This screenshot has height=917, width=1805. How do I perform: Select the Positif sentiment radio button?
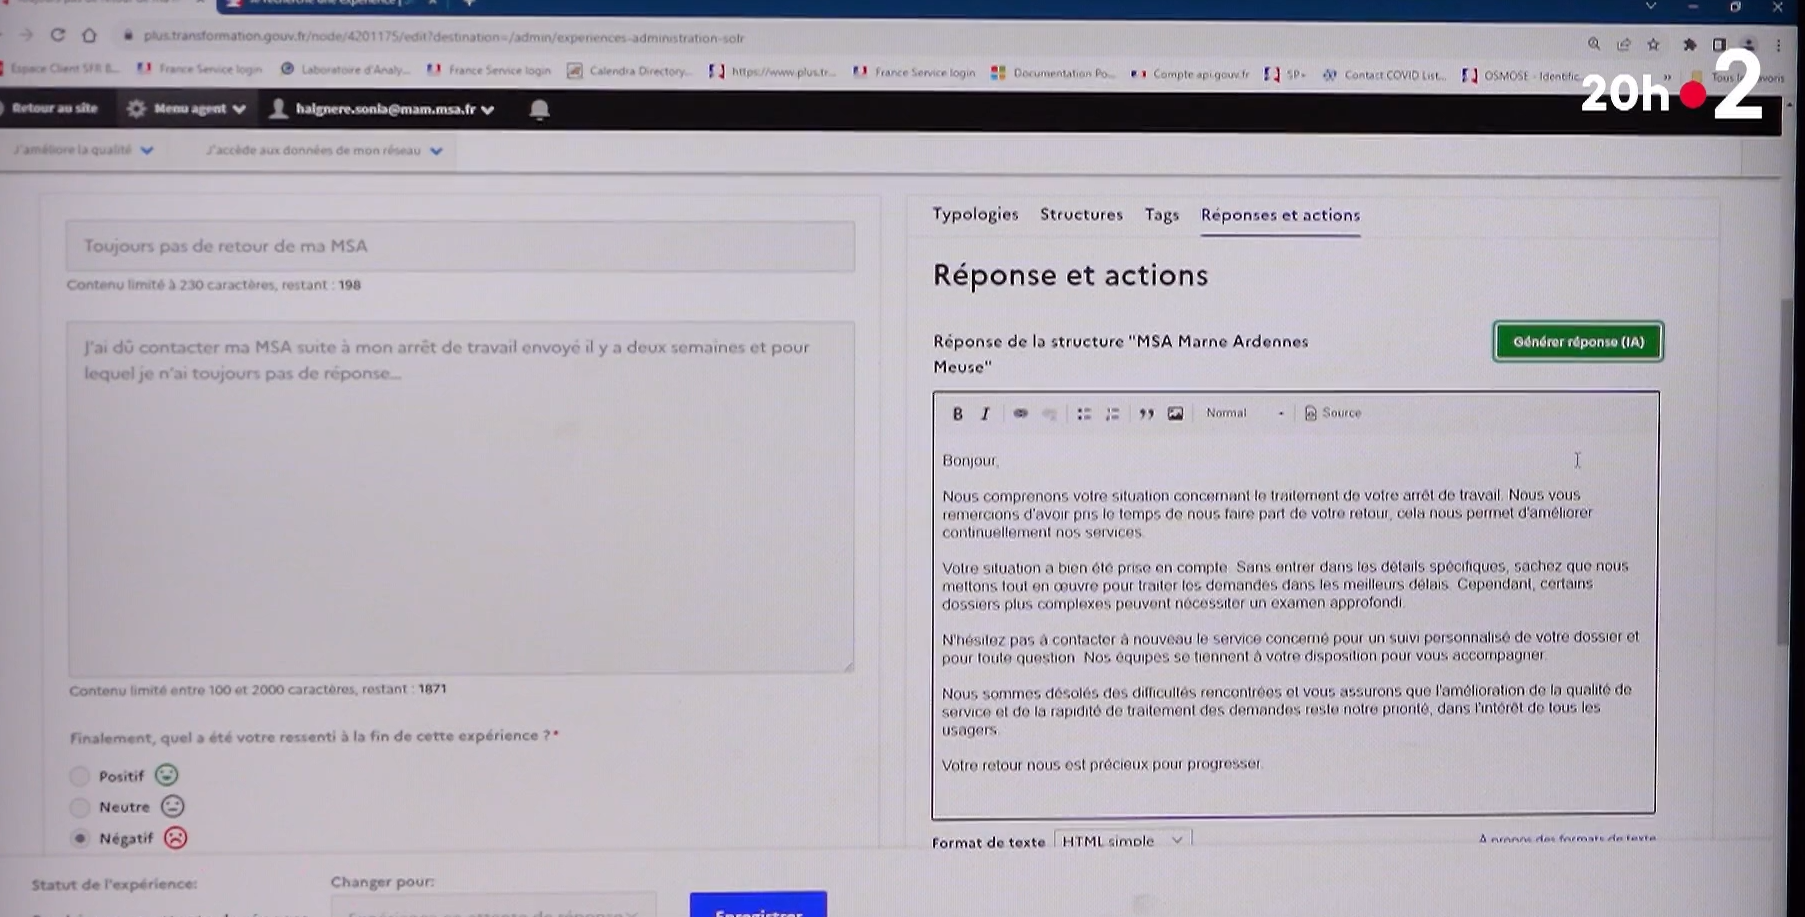[80, 775]
